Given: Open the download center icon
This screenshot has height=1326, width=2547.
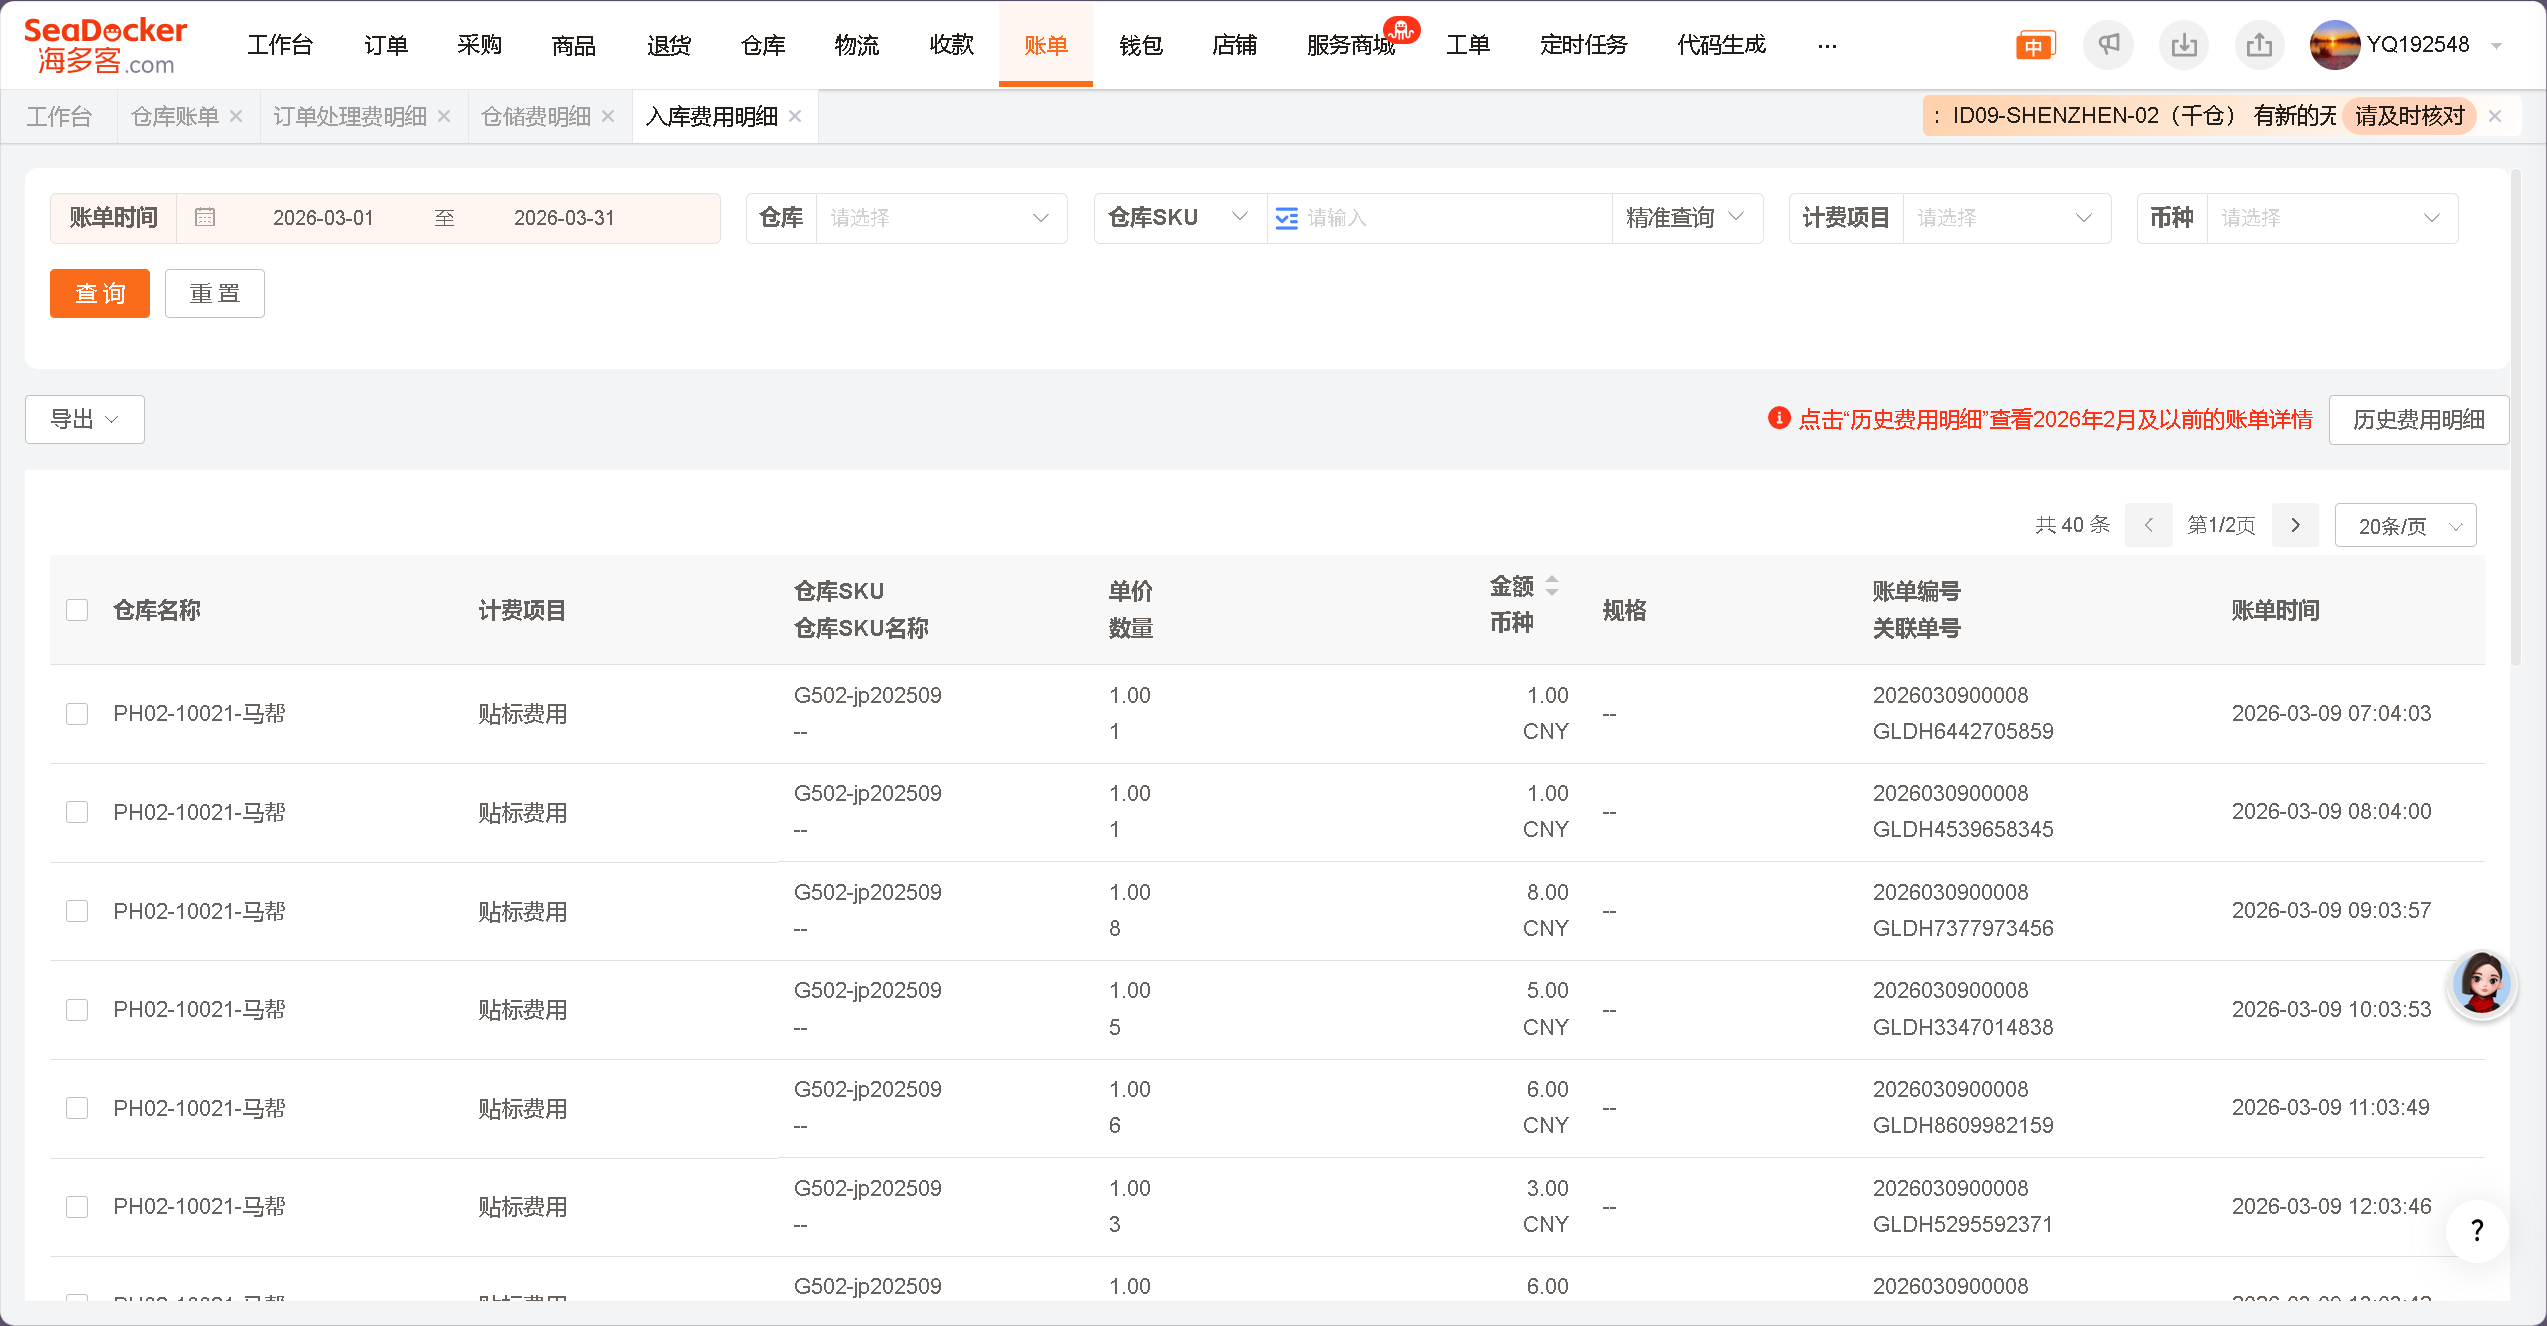Looking at the screenshot, I should click(2184, 45).
